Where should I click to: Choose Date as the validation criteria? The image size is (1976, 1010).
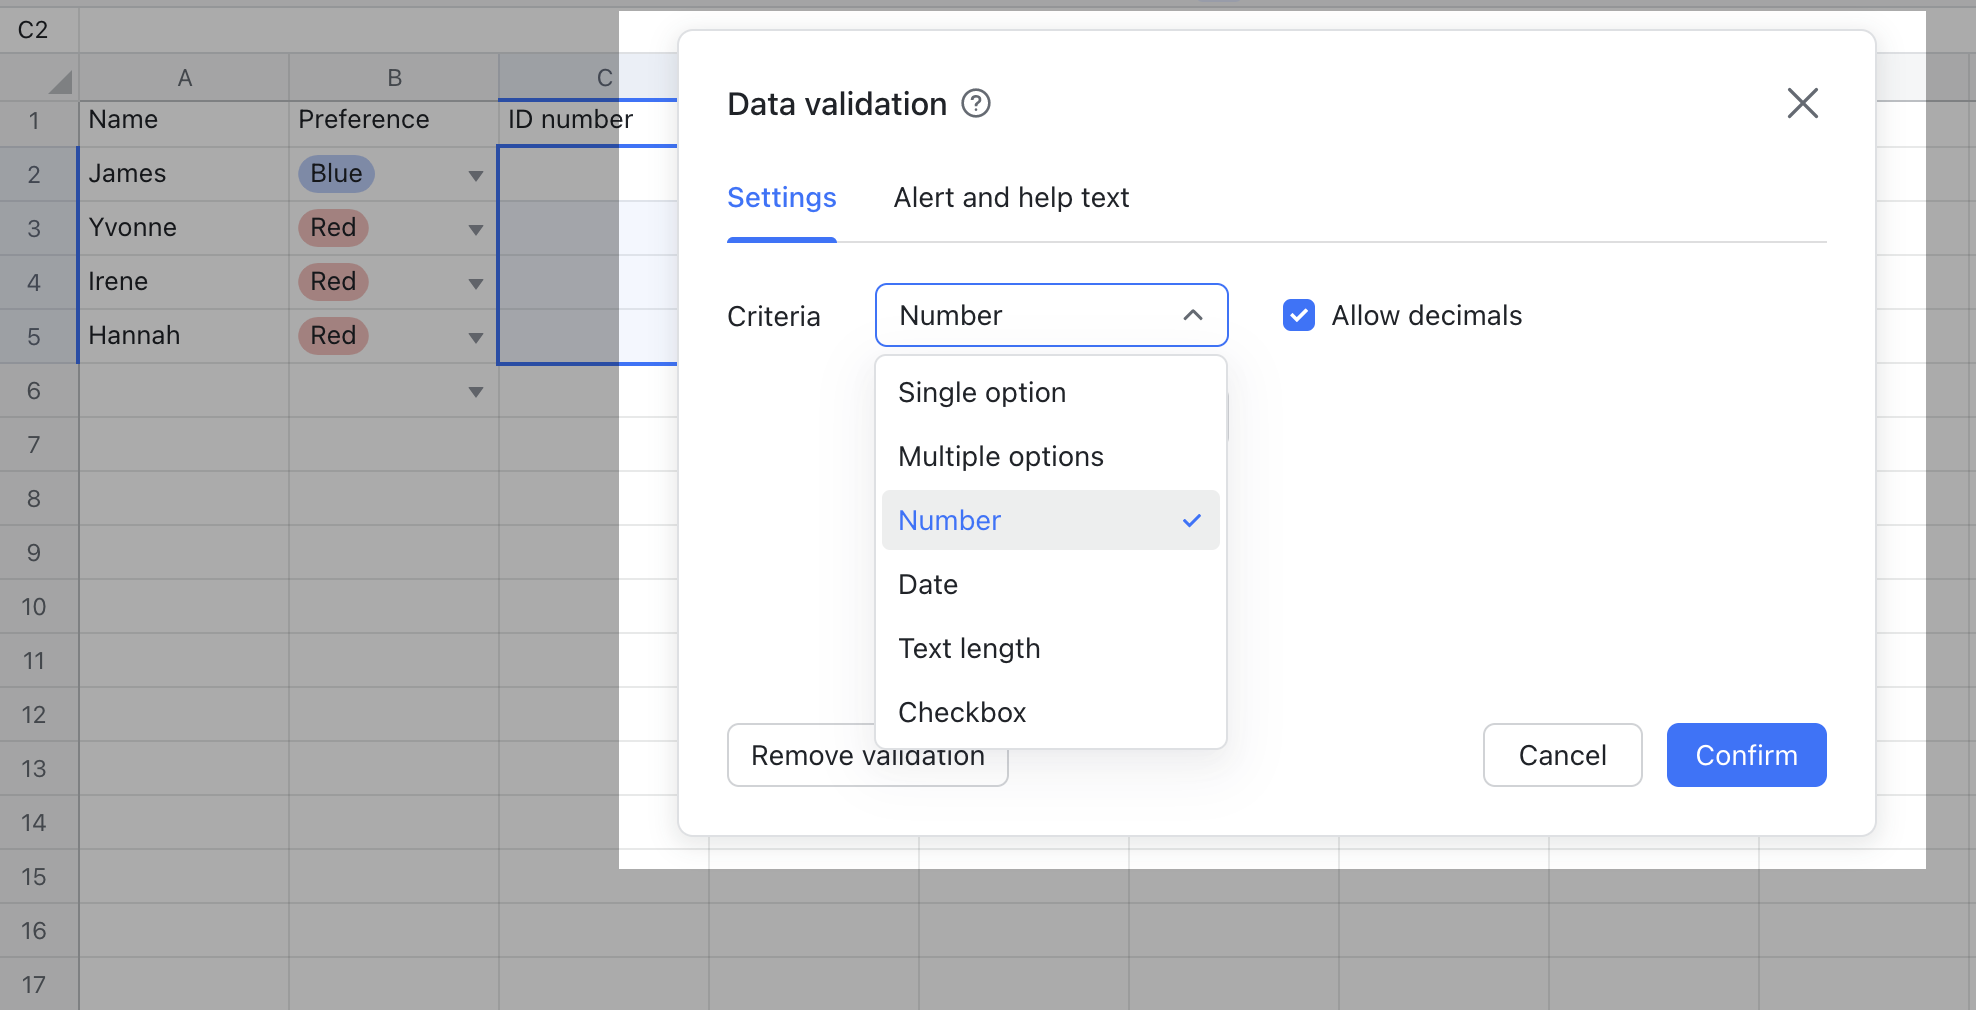point(927,584)
